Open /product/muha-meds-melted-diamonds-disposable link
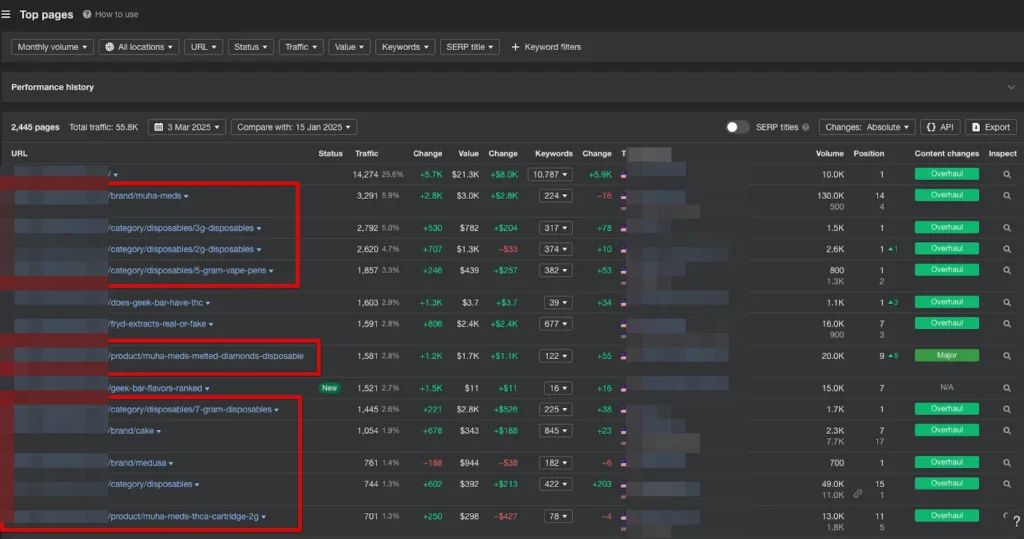The image size is (1024, 539). click(x=206, y=356)
